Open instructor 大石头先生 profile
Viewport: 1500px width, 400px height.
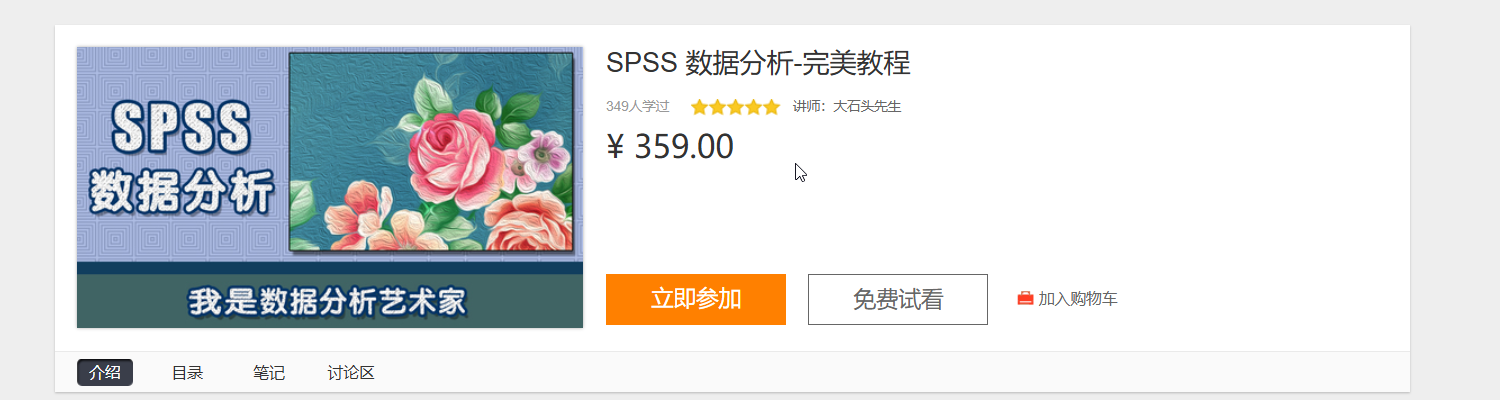point(867,106)
